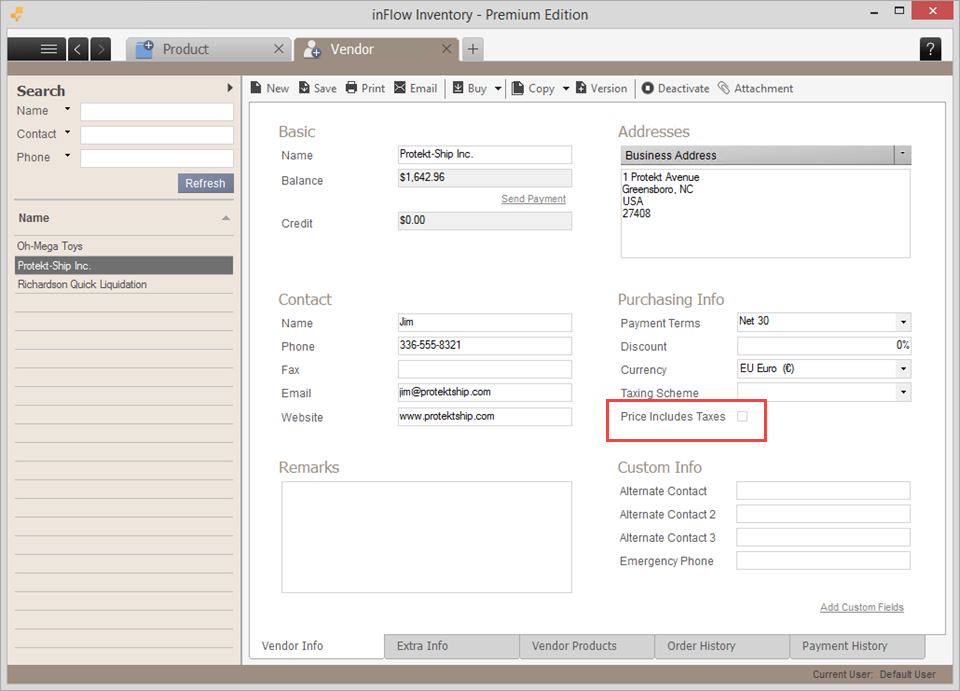Click the Attachment paperclip icon
Image resolution: width=960 pixels, height=691 pixels.
[724, 88]
